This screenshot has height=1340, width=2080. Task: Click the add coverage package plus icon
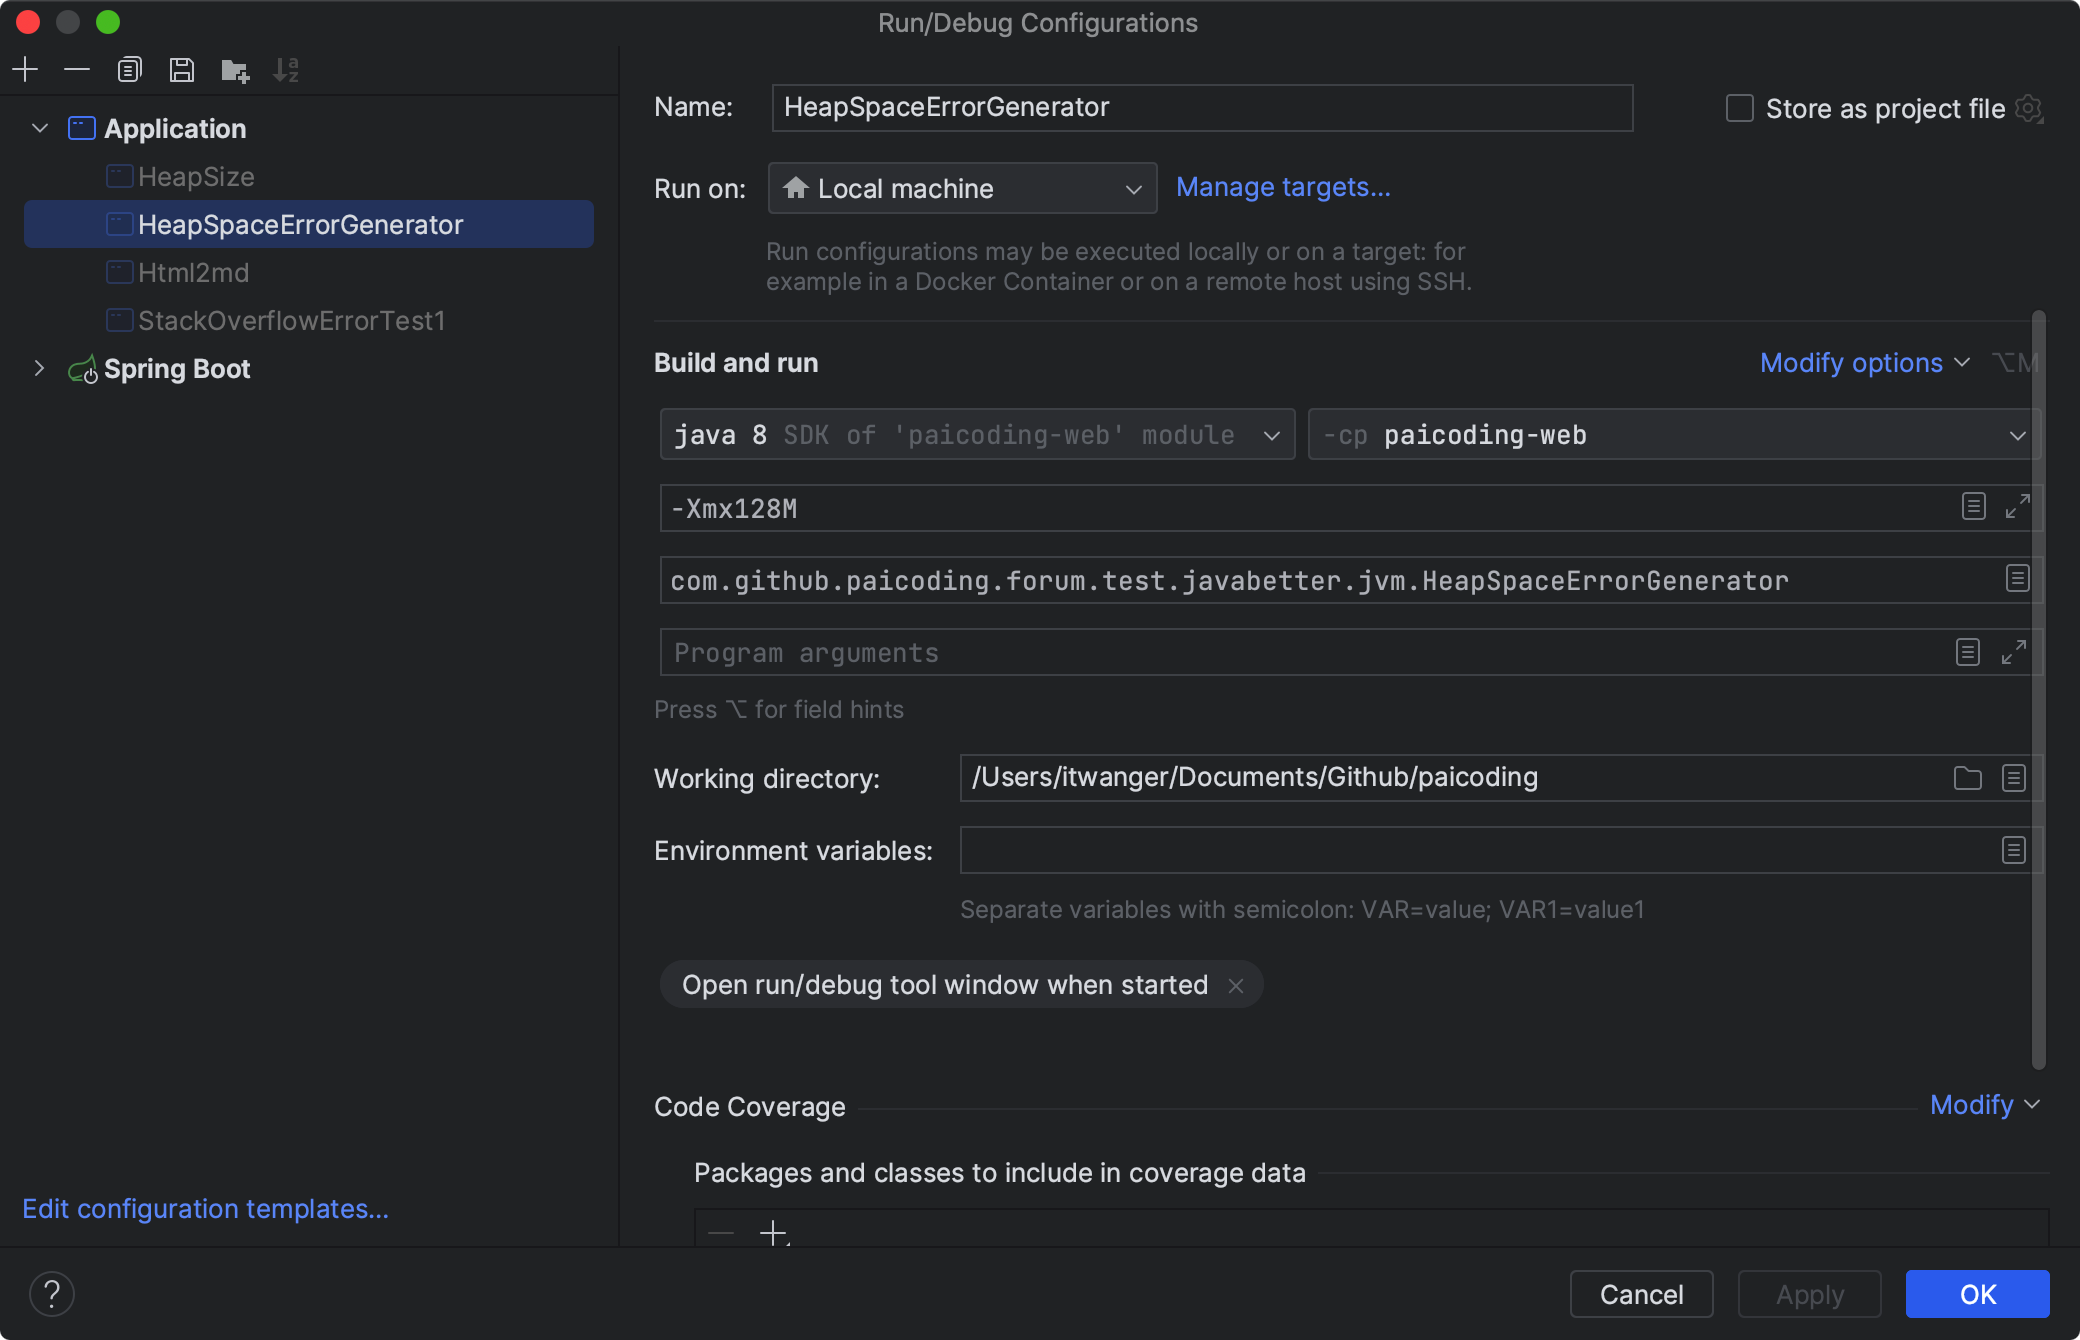pos(773,1233)
